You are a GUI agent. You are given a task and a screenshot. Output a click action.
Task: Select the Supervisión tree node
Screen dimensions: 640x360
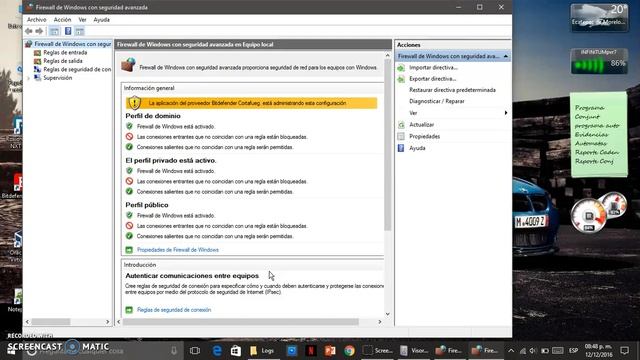(x=58, y=78)
